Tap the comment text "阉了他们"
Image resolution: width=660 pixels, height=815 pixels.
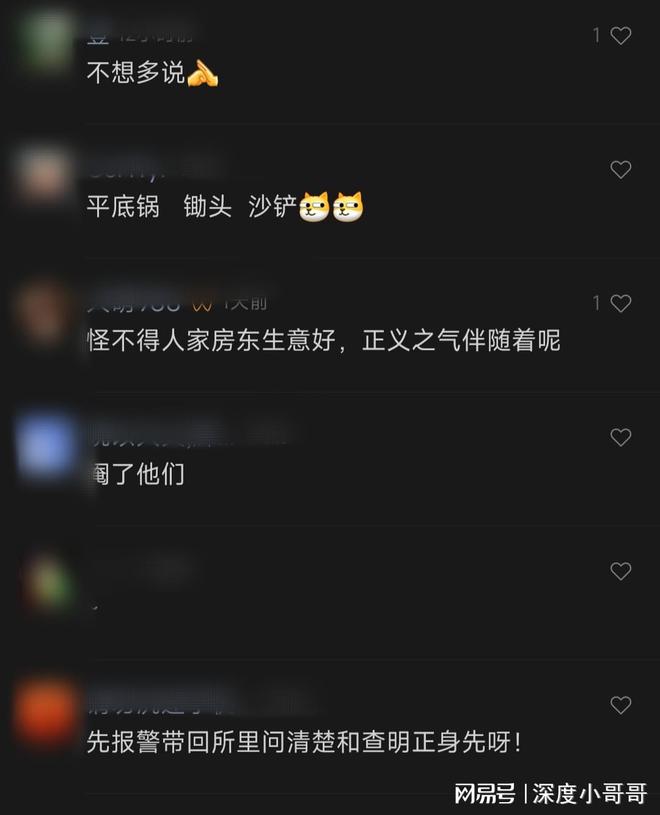(136, 475)
